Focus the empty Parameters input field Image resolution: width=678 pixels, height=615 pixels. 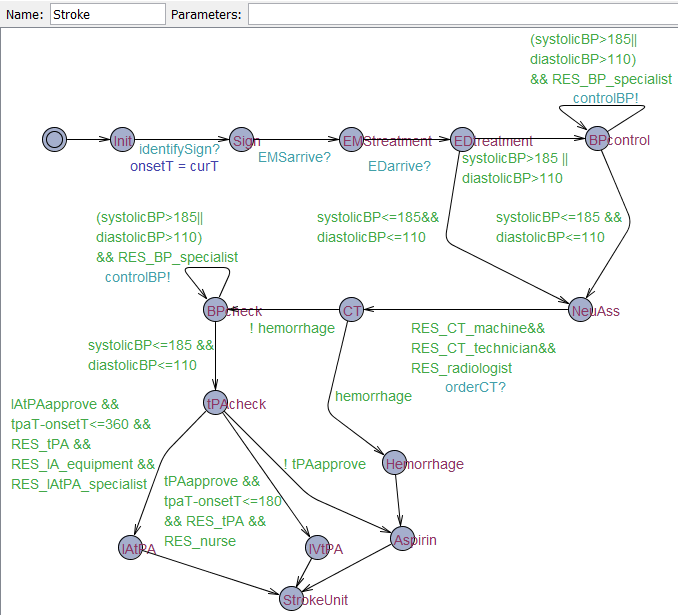click(460, 14)
